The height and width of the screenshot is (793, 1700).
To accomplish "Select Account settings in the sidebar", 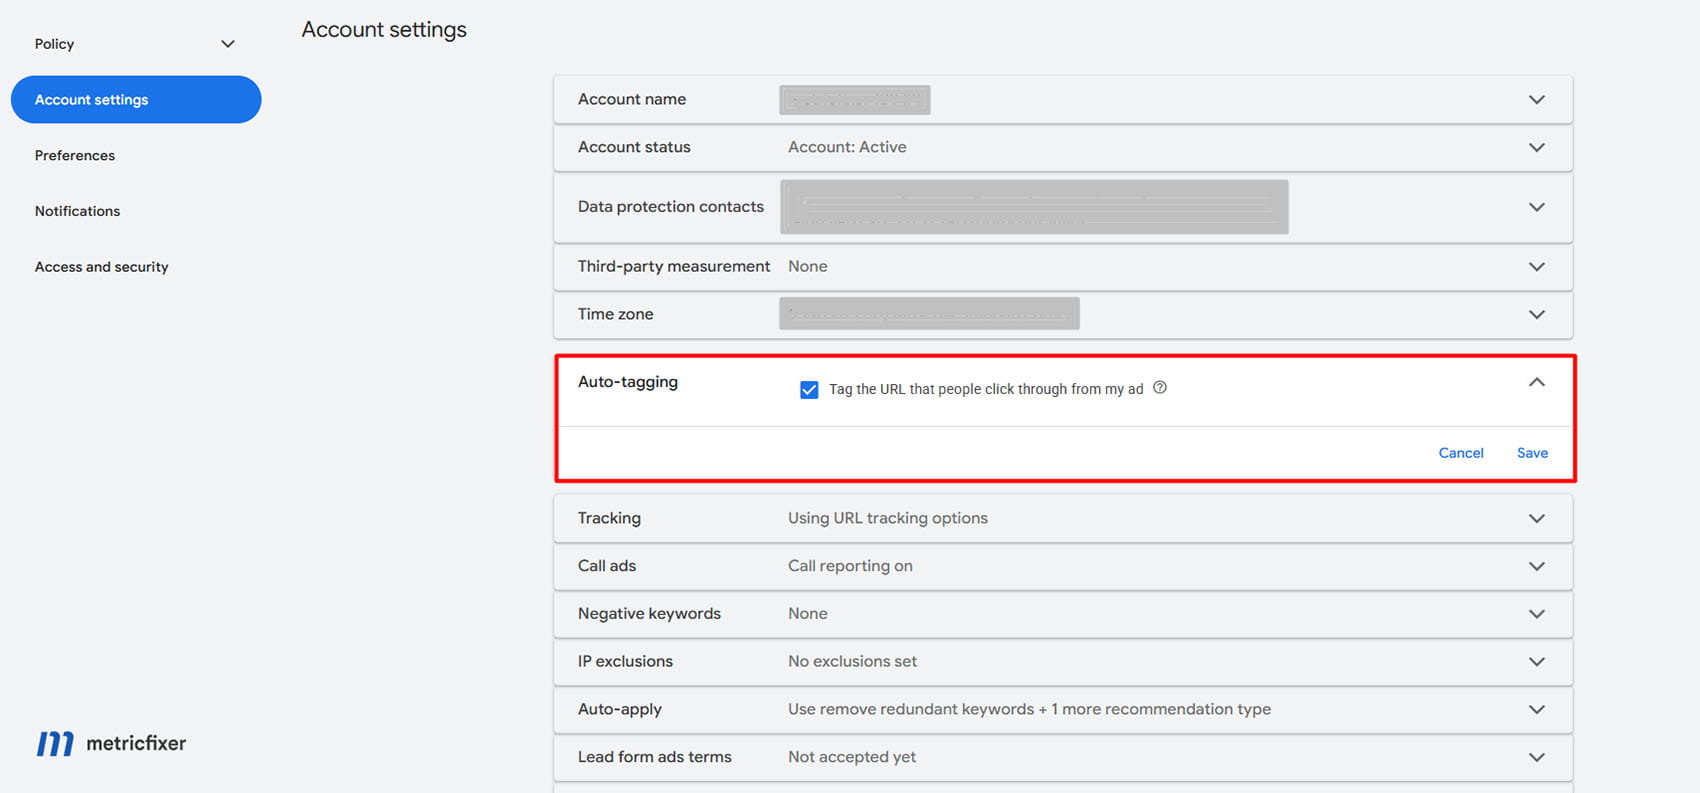I will point(136,100).
